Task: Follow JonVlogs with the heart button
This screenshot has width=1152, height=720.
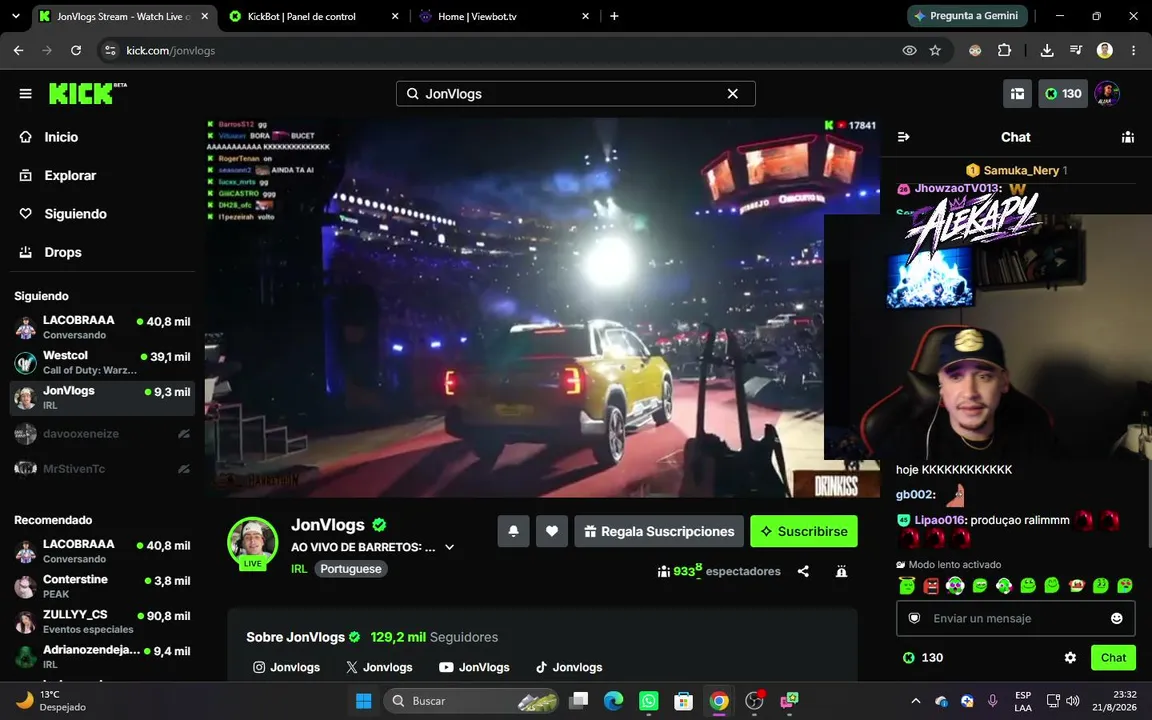Action: click(552, 531)
